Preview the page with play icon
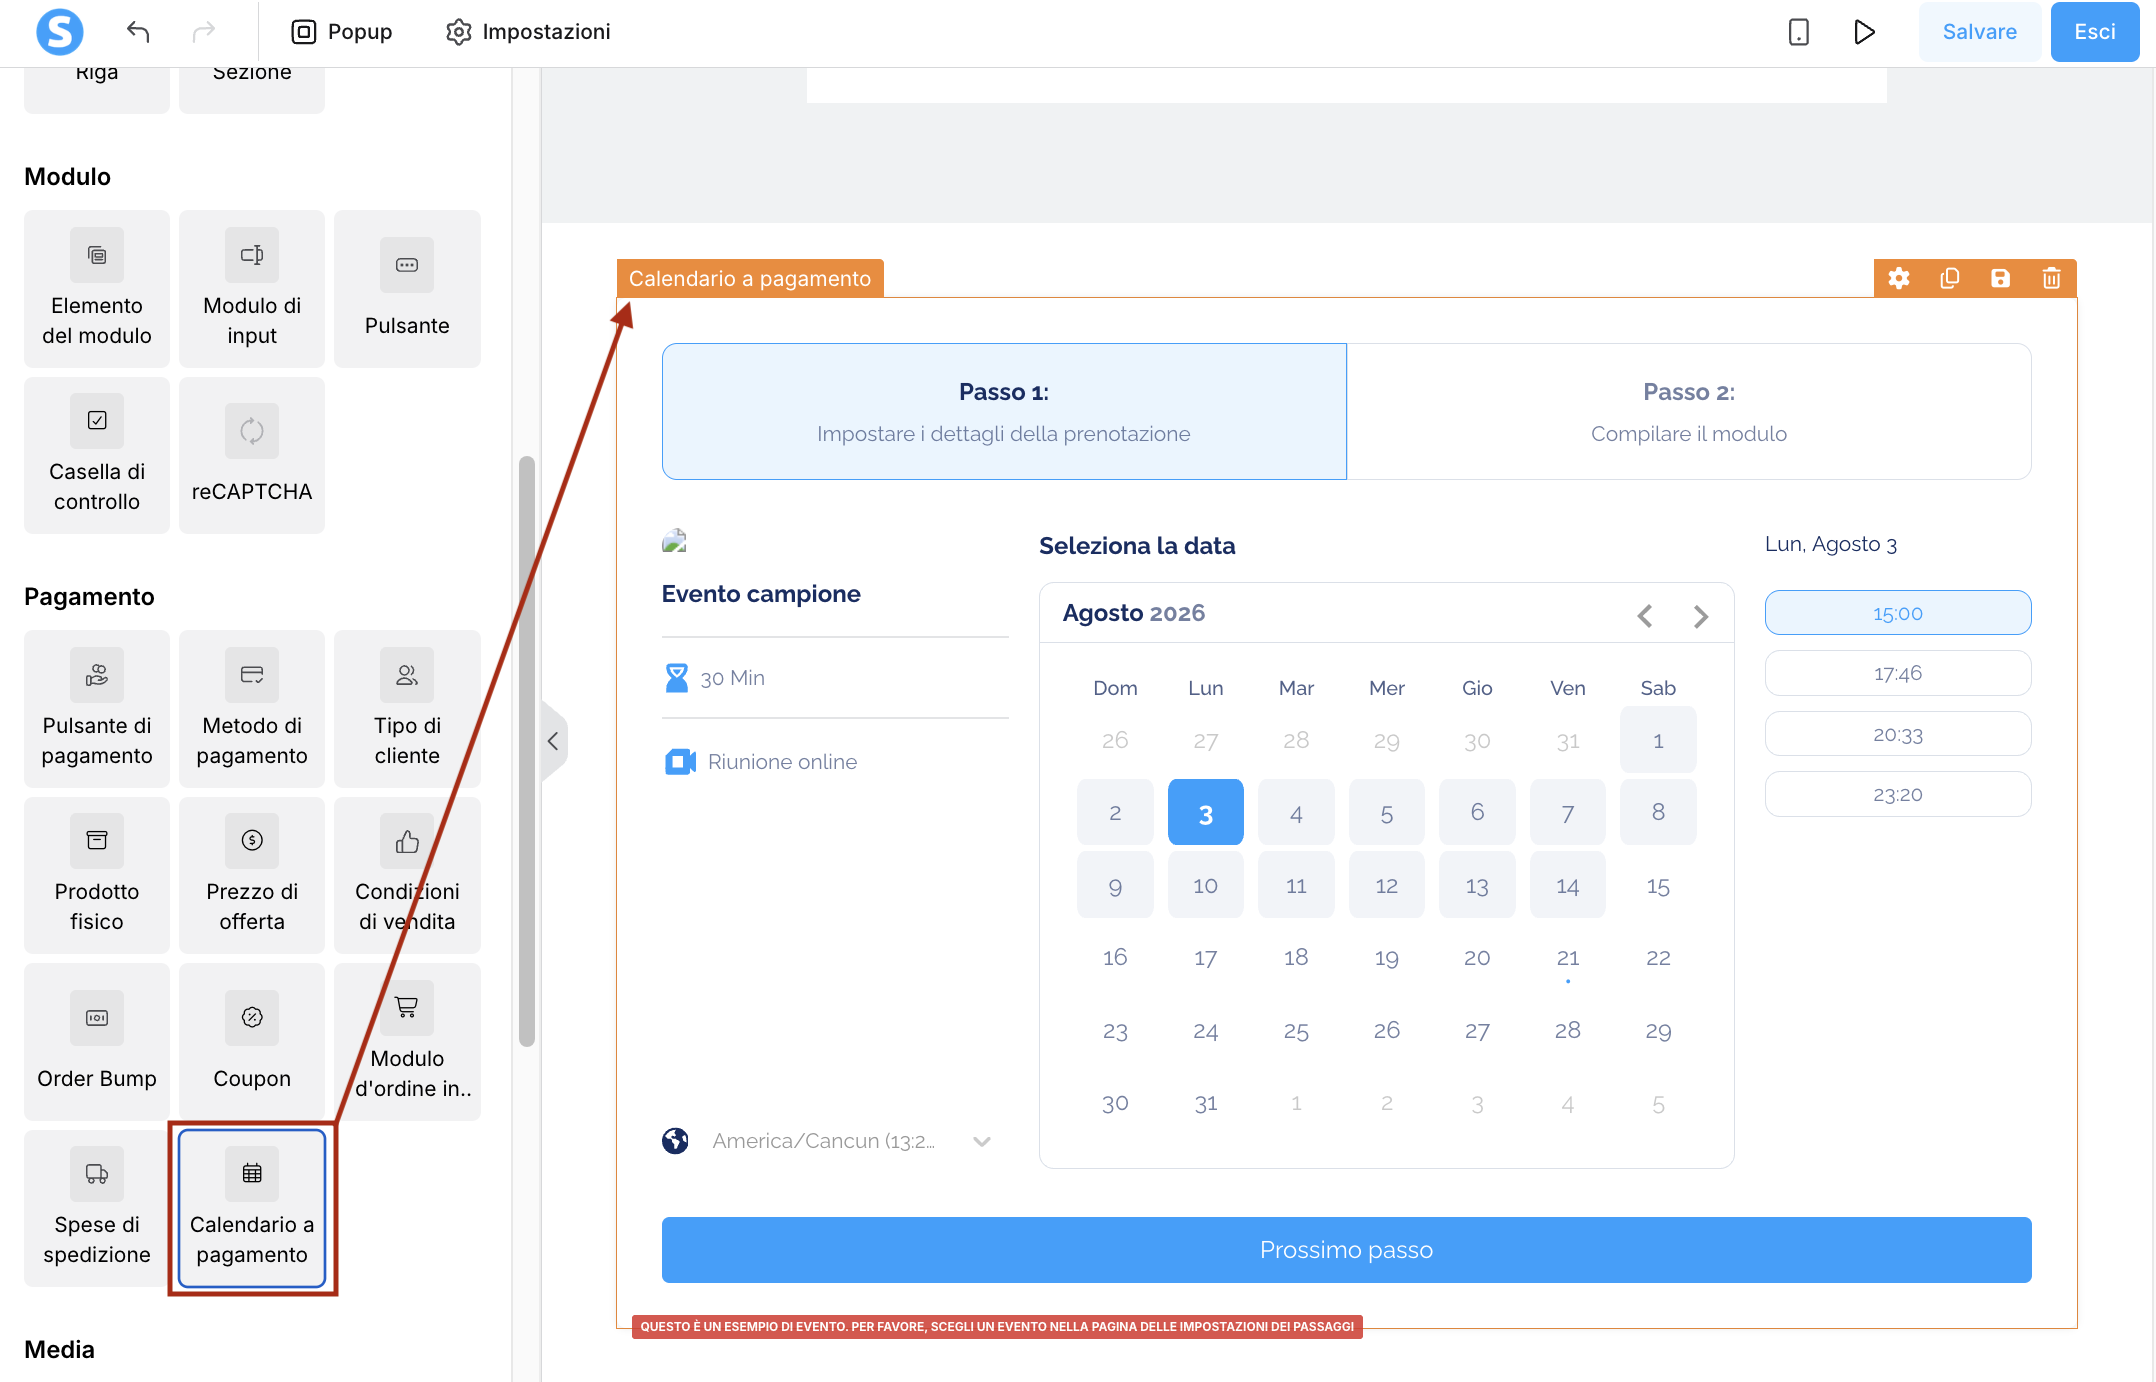 [1864, 32]
